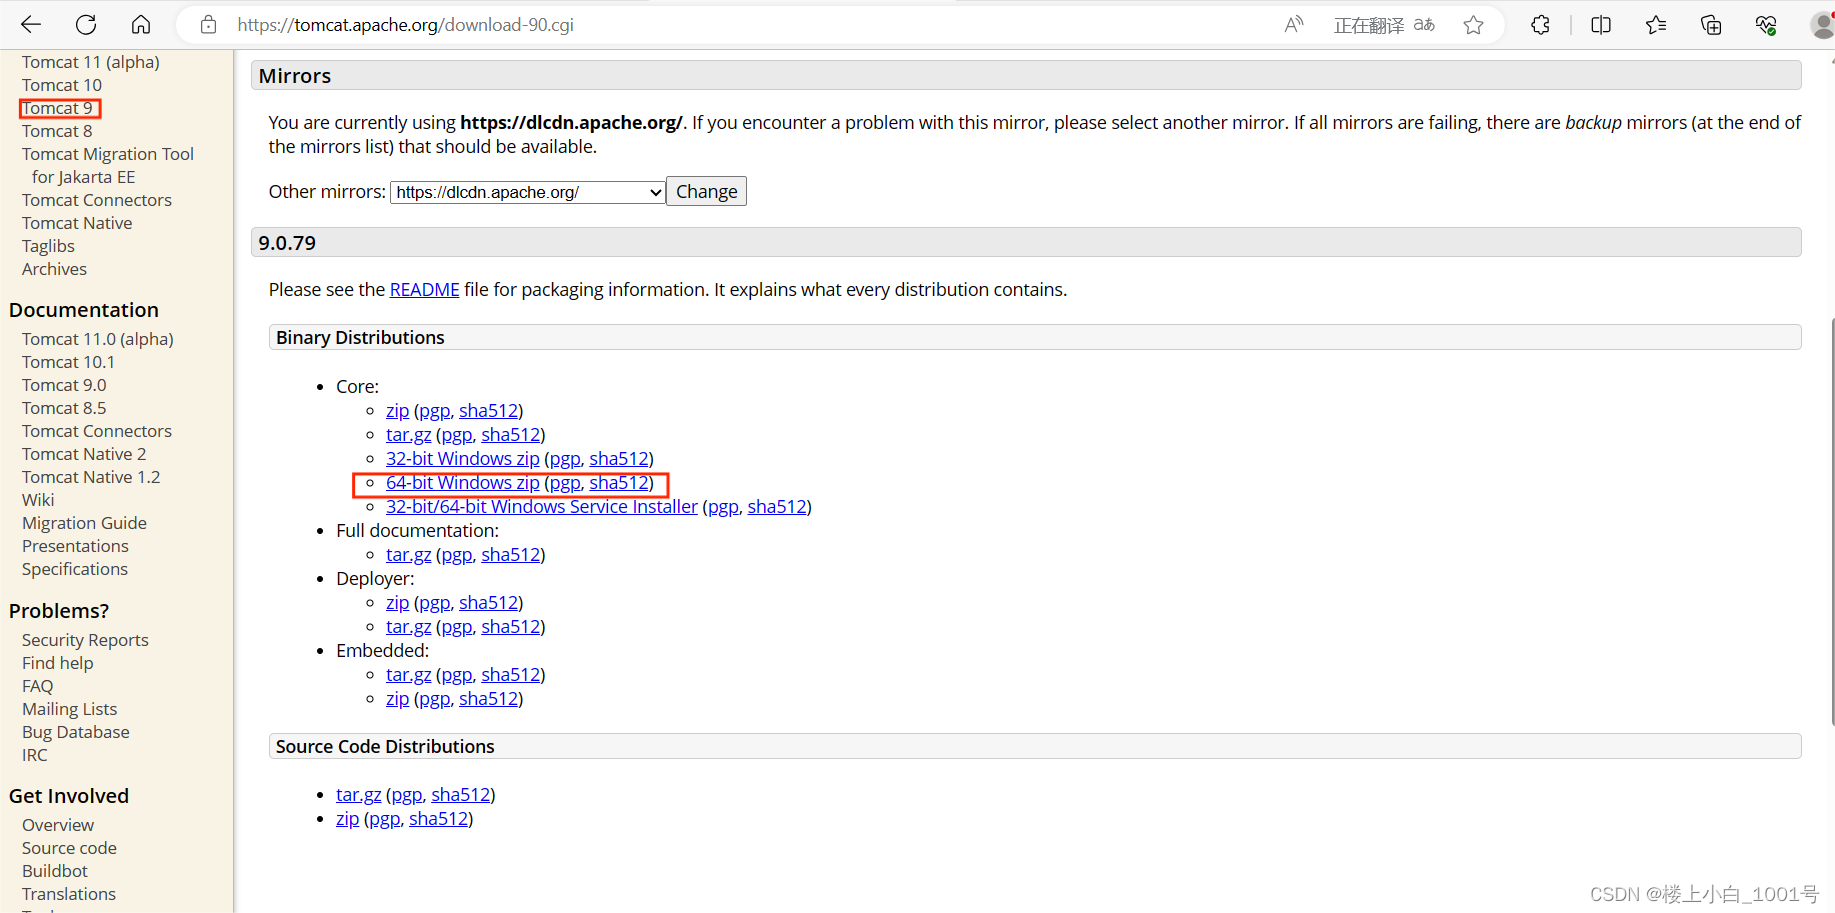Viewport: 1835px width, 913px height.
Task: Open the browser essentials heart icon
Action: click(1766, 25)
